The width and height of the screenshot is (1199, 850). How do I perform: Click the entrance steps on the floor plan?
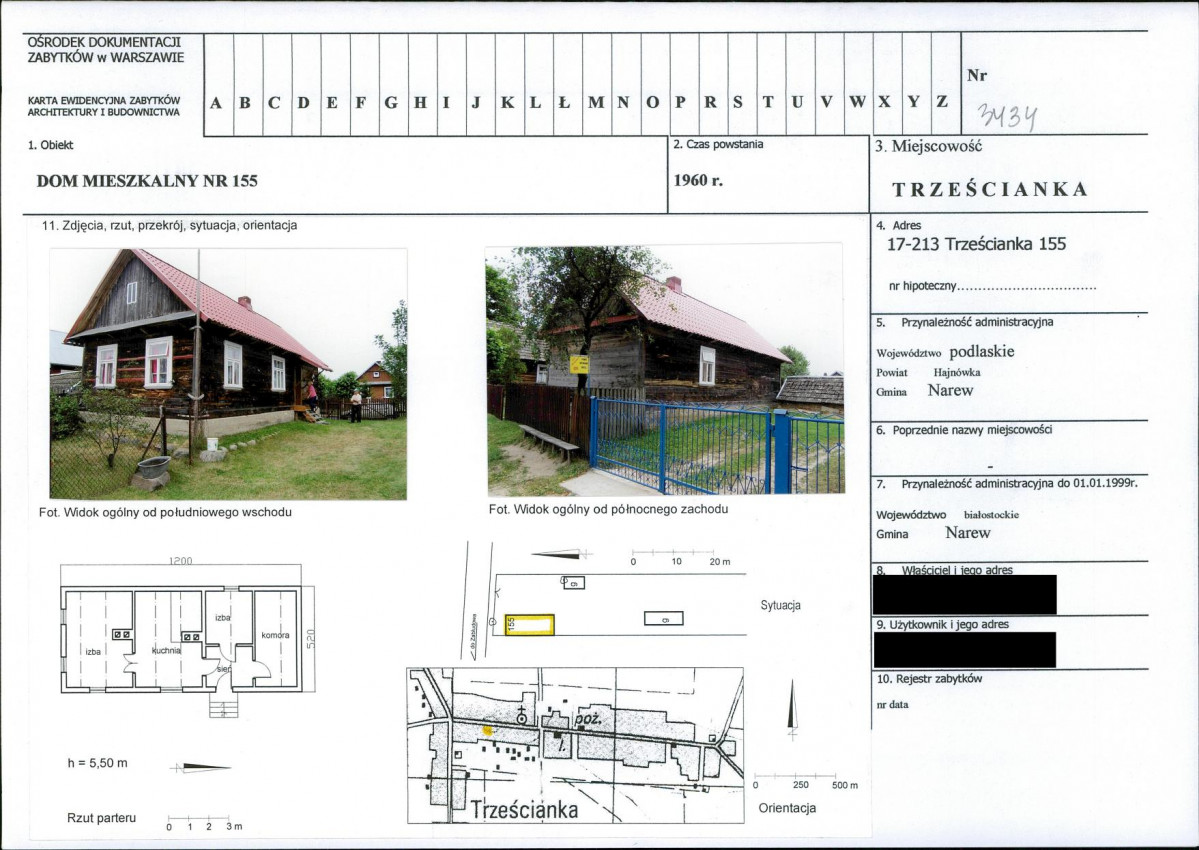pos(223,705)
